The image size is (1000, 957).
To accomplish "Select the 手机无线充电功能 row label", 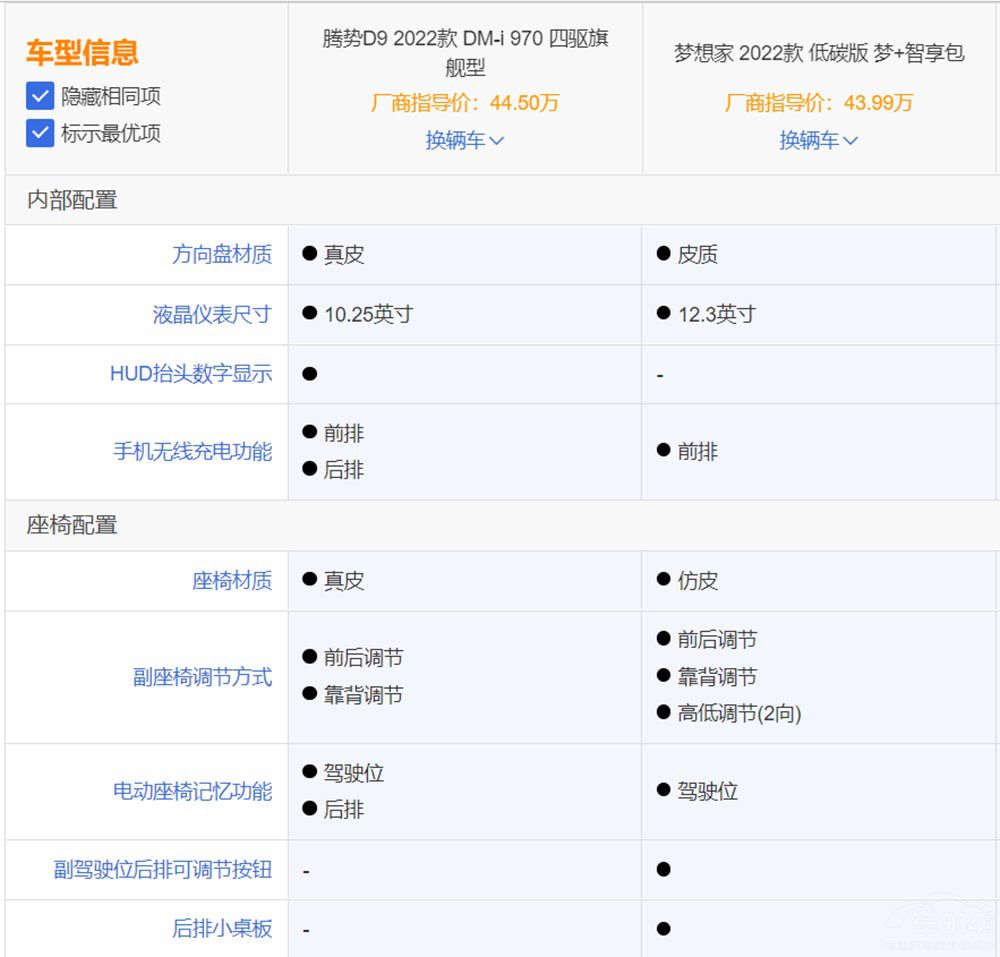I will pos(192,452).
